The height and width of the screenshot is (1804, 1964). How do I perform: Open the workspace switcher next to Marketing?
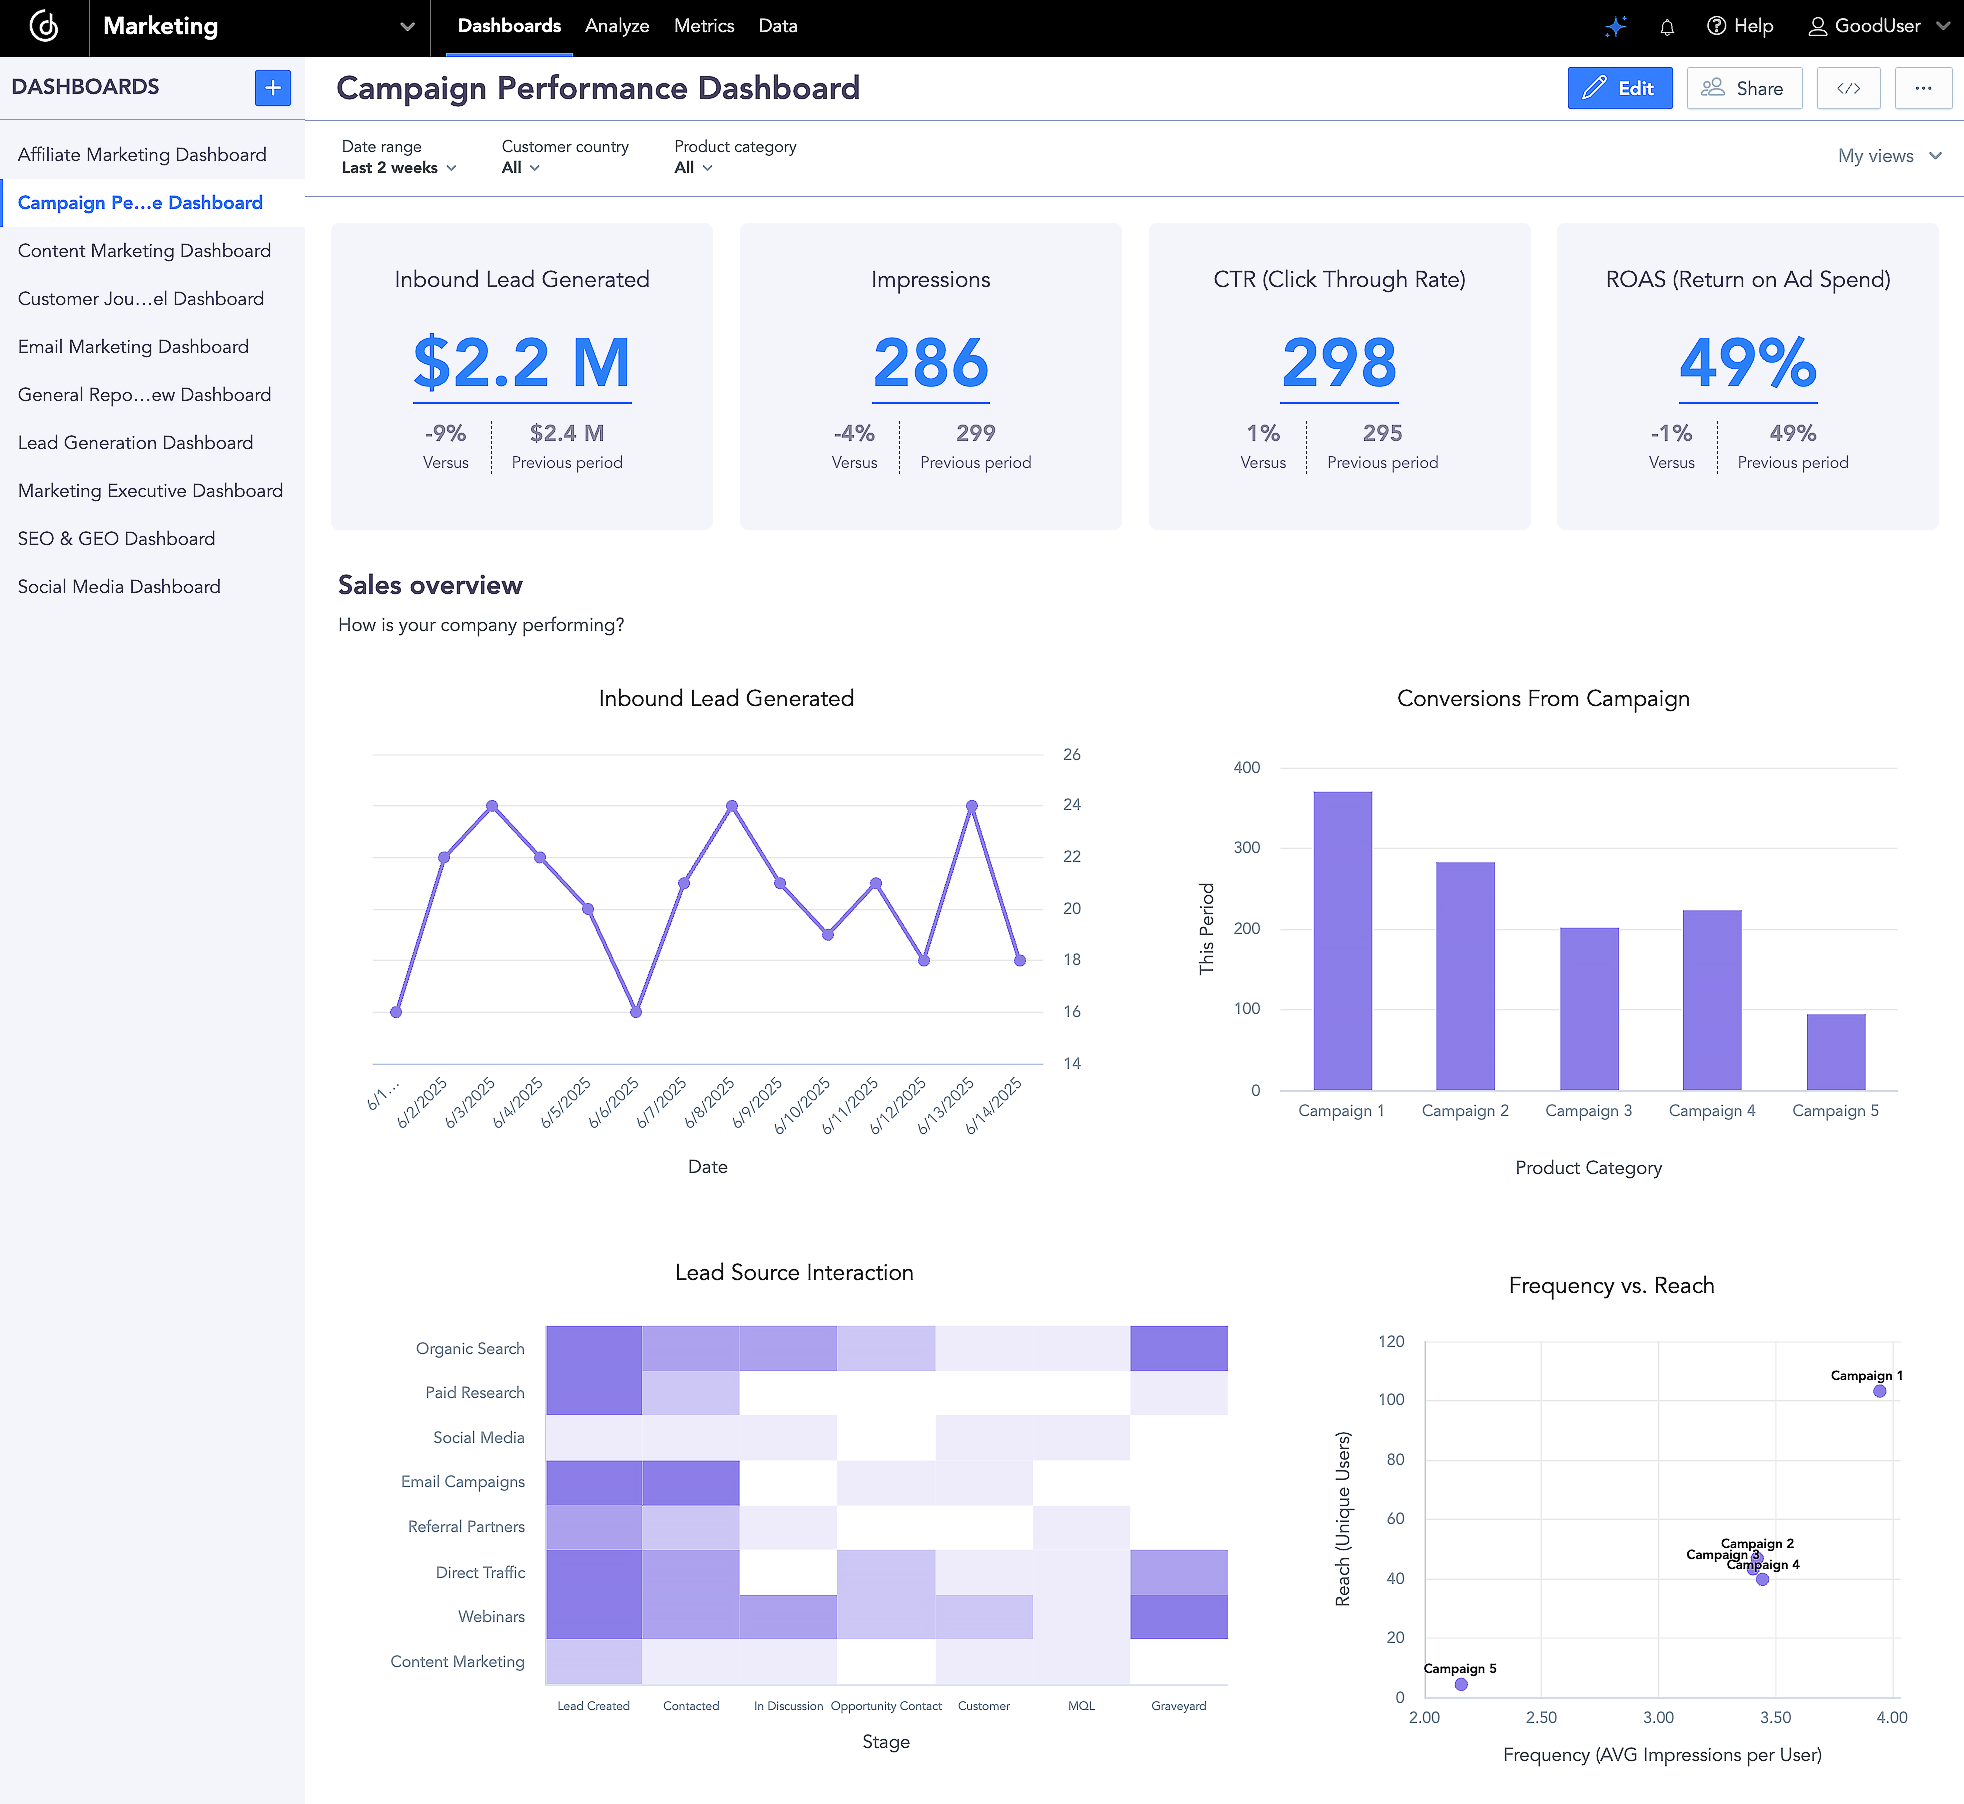(406, 27)
